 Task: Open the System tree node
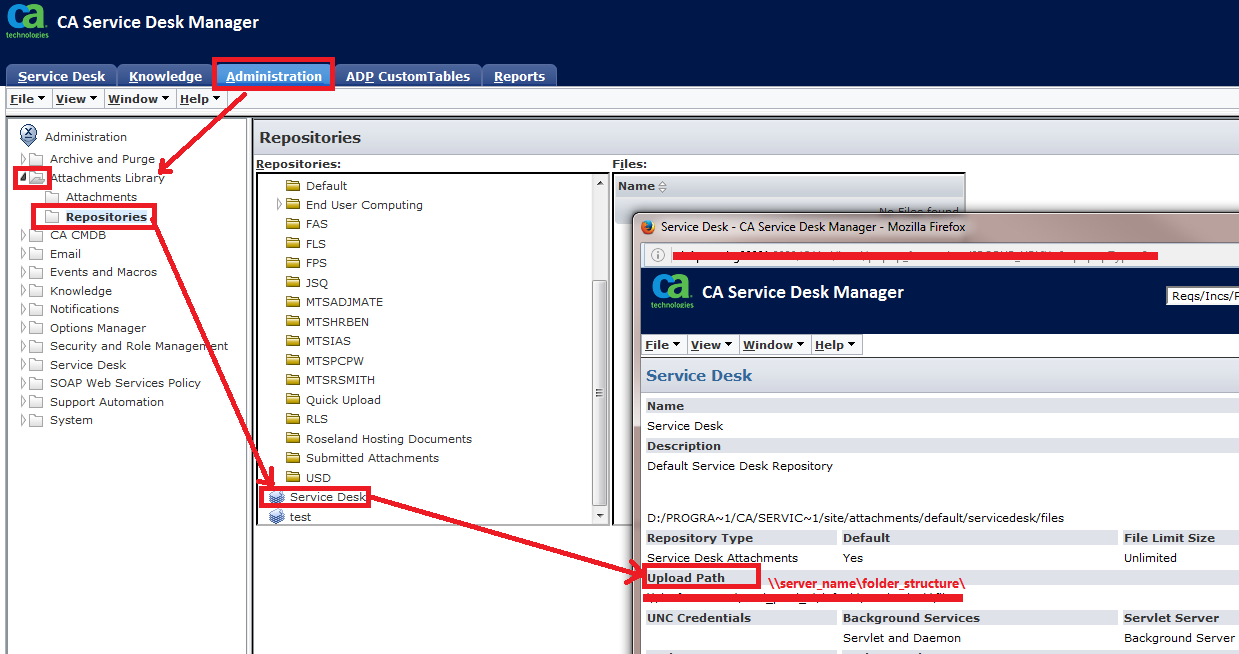click(x=71, y=420)
